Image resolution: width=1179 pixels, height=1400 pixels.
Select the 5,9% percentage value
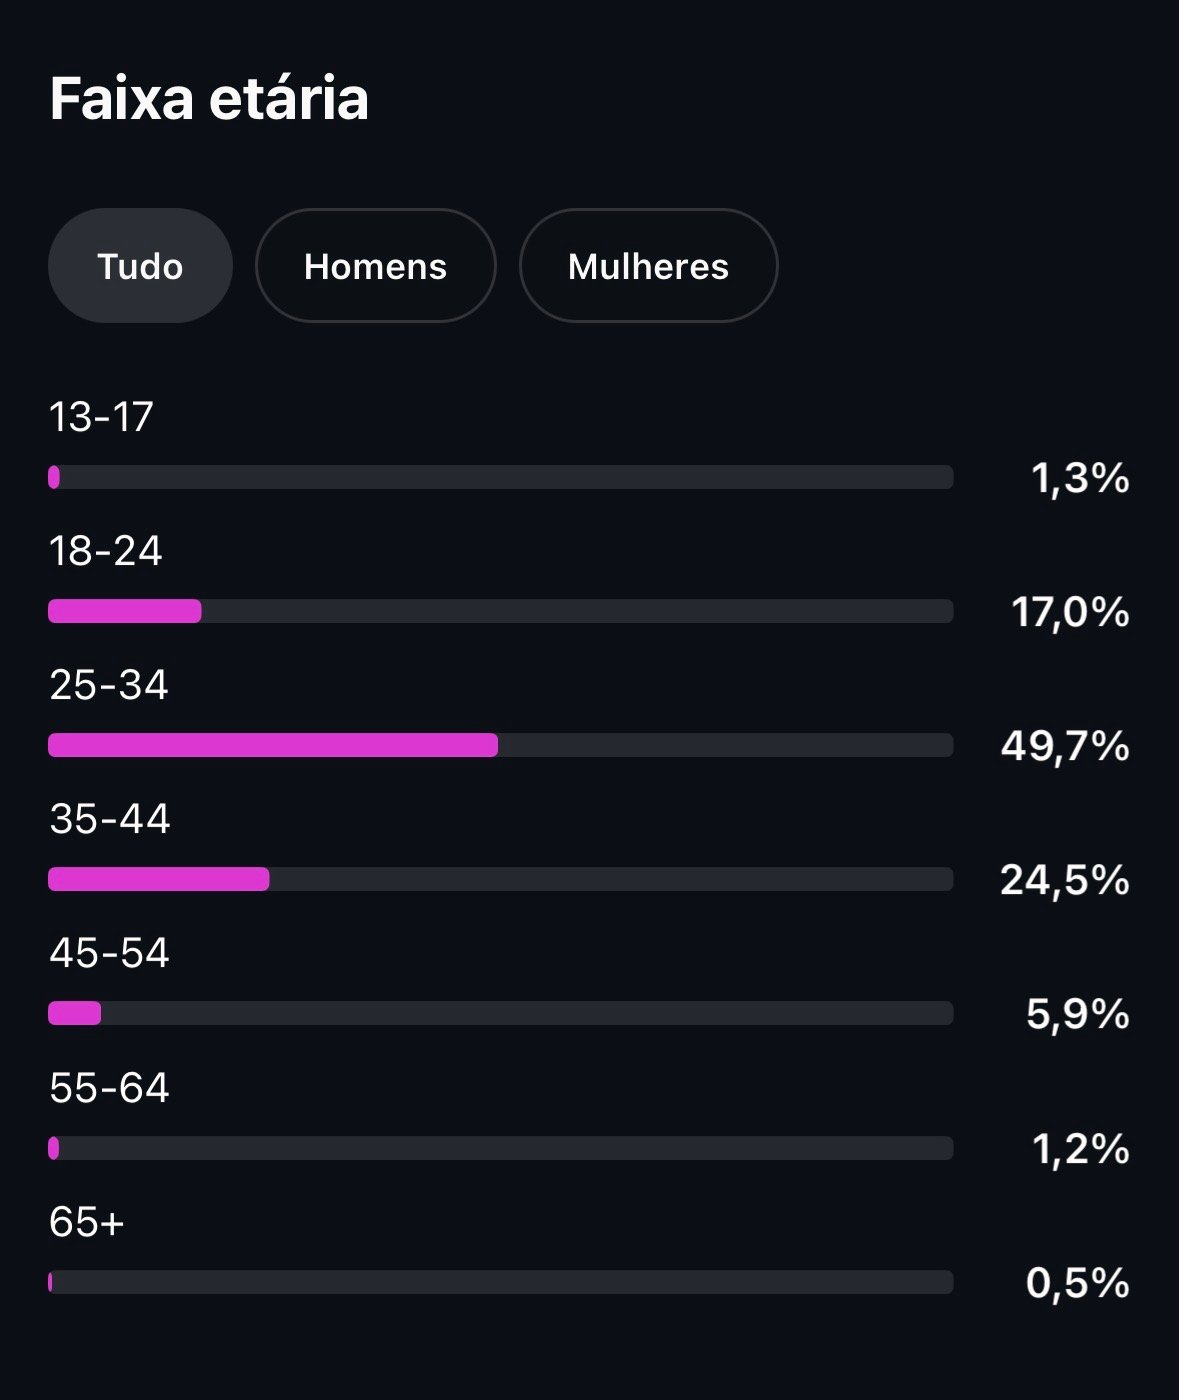coord(1077,1014)
